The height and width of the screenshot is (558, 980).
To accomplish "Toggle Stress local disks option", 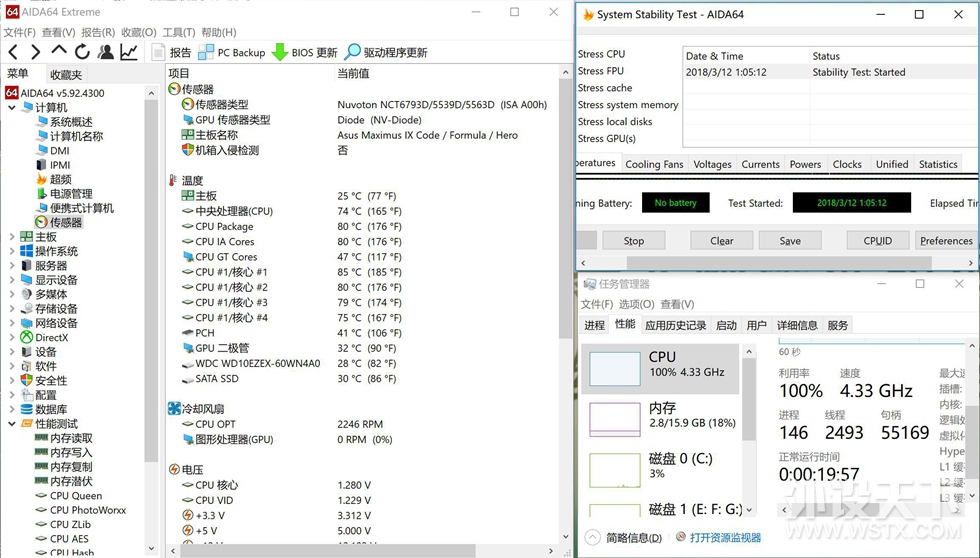I will (x=615, y=121).
